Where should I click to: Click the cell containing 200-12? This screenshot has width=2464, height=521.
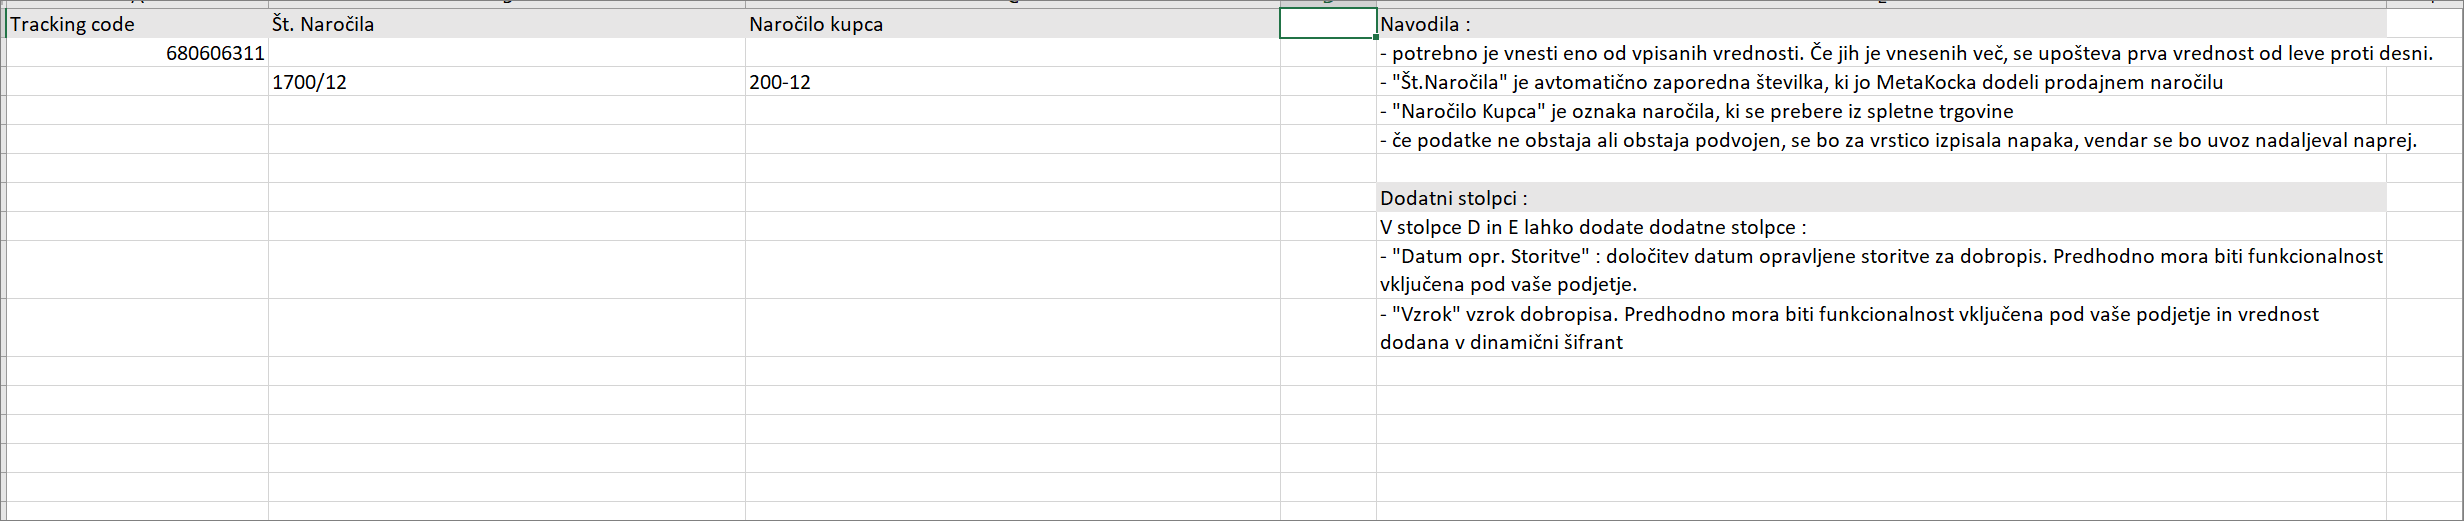click(1012, 82)
